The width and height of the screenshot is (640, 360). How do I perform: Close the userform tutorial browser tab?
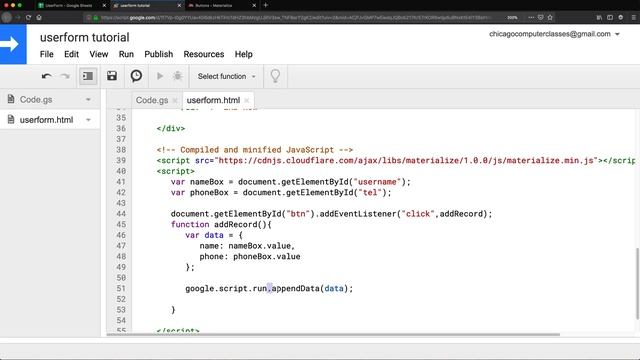click(179, 6)
